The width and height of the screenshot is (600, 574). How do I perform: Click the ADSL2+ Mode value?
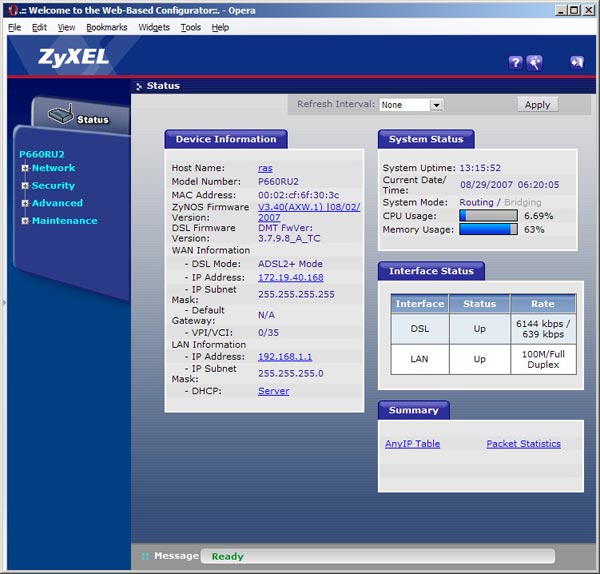click(x=290, y=264)
